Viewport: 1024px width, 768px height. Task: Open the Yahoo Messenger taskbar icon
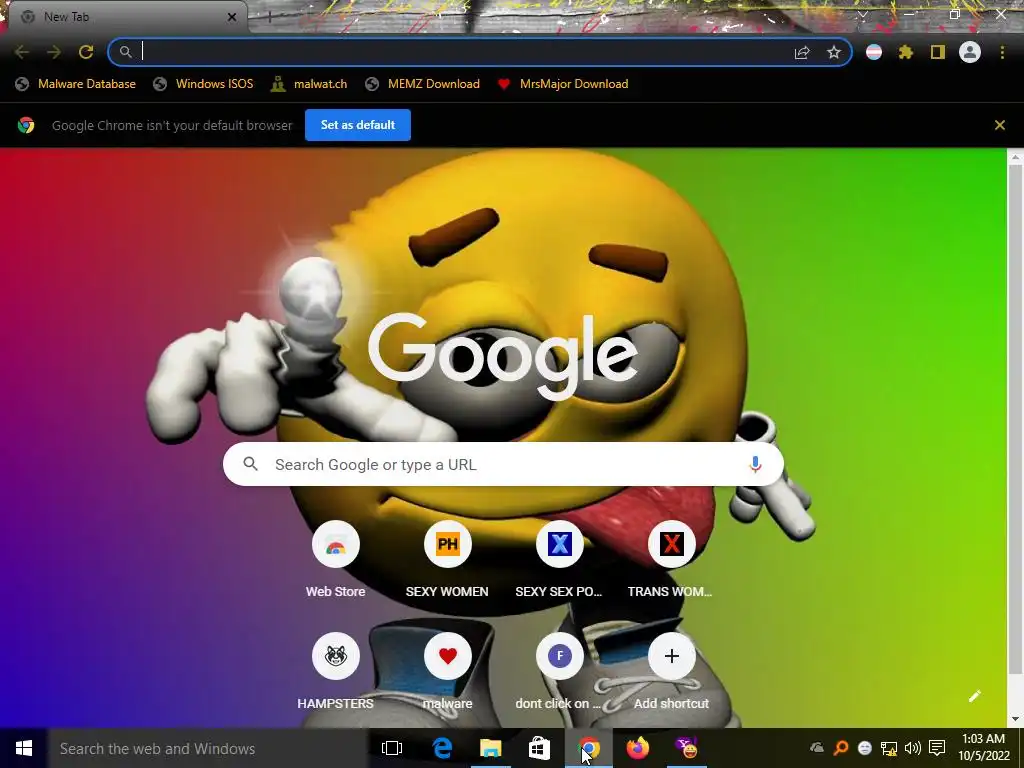point(687,748)
